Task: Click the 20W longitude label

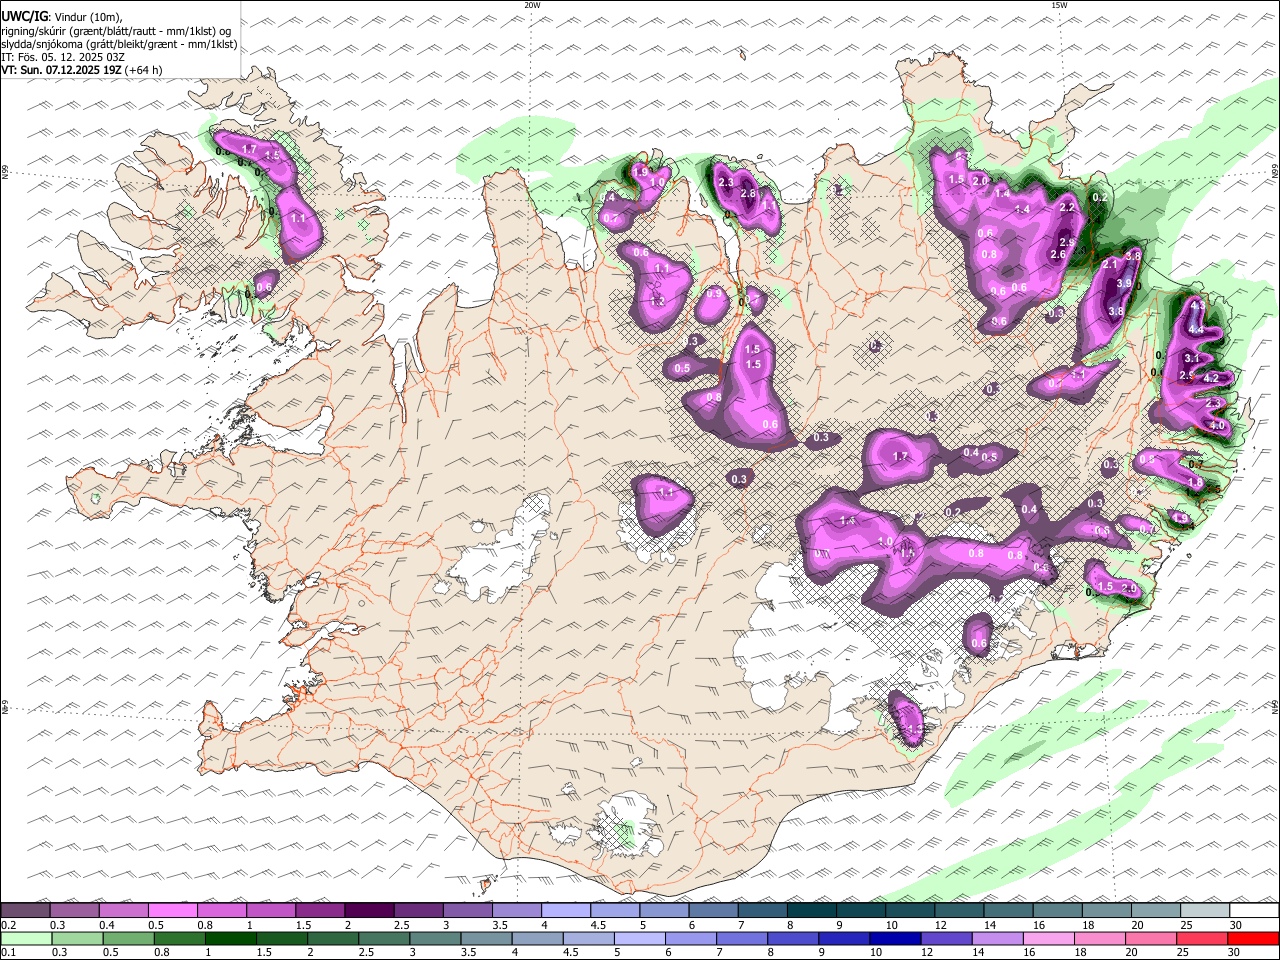Action: 532,5
